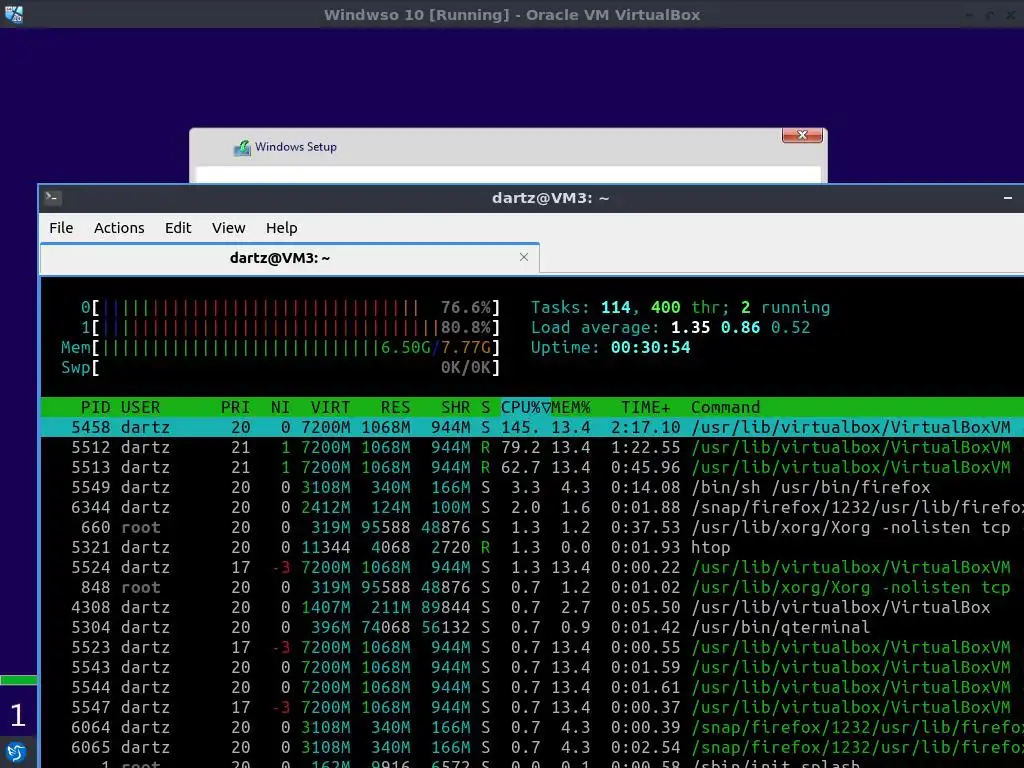
Task: Select the htop process row 5321
Action: click(x=532, y=547)
